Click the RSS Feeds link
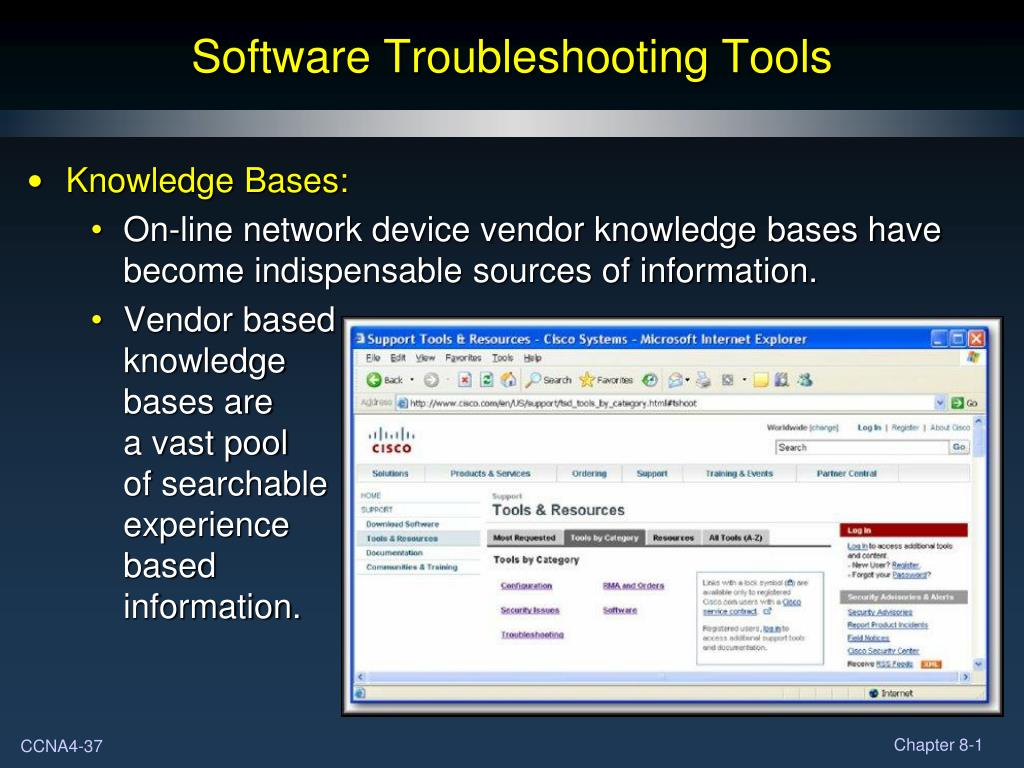This screenshot has width=1024, height=768. [x=893, y=664]
